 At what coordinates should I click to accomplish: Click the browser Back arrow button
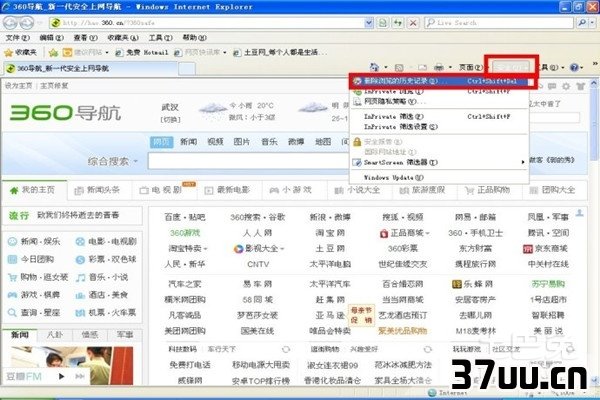(10, 23)
